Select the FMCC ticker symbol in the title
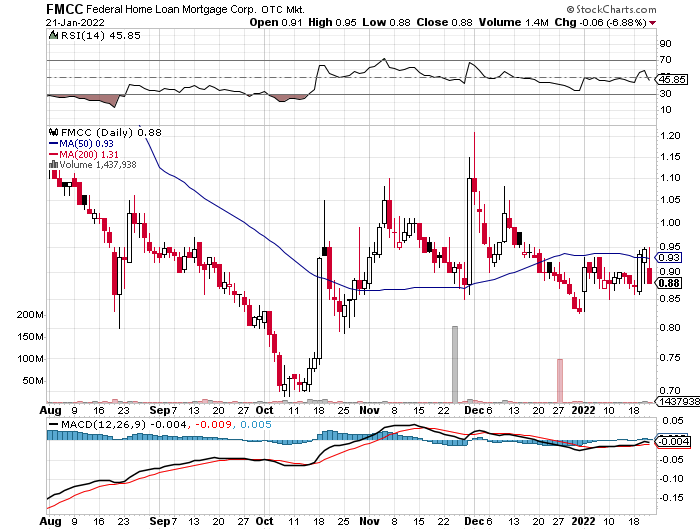Image resolution: width=700 pixels, height=530 pixels. 64,9
